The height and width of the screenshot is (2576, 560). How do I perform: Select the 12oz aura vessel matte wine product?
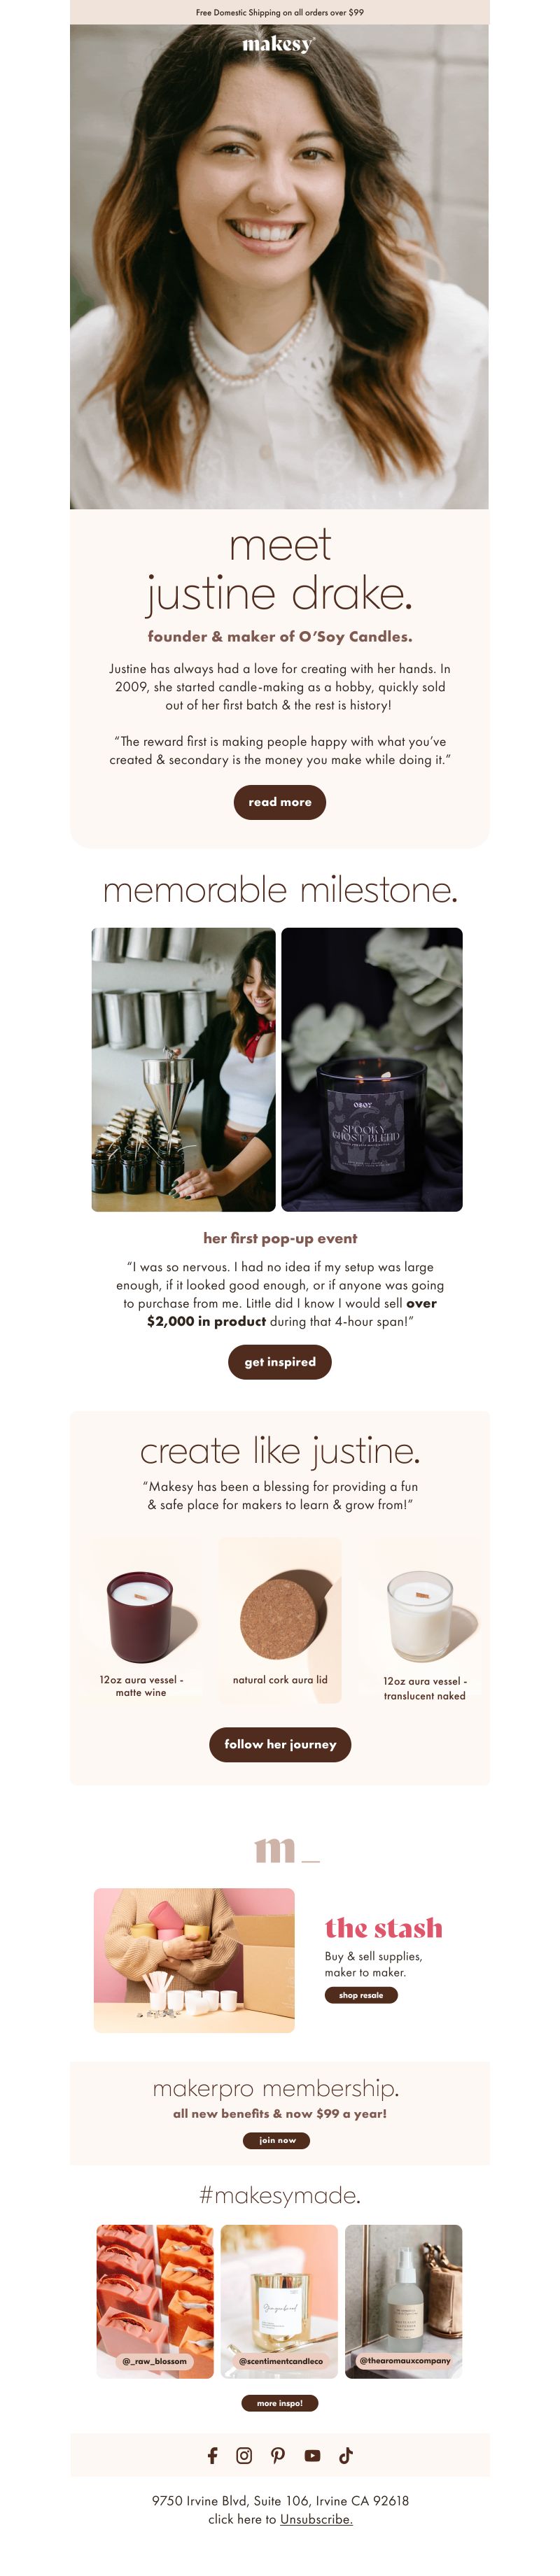141,1620
